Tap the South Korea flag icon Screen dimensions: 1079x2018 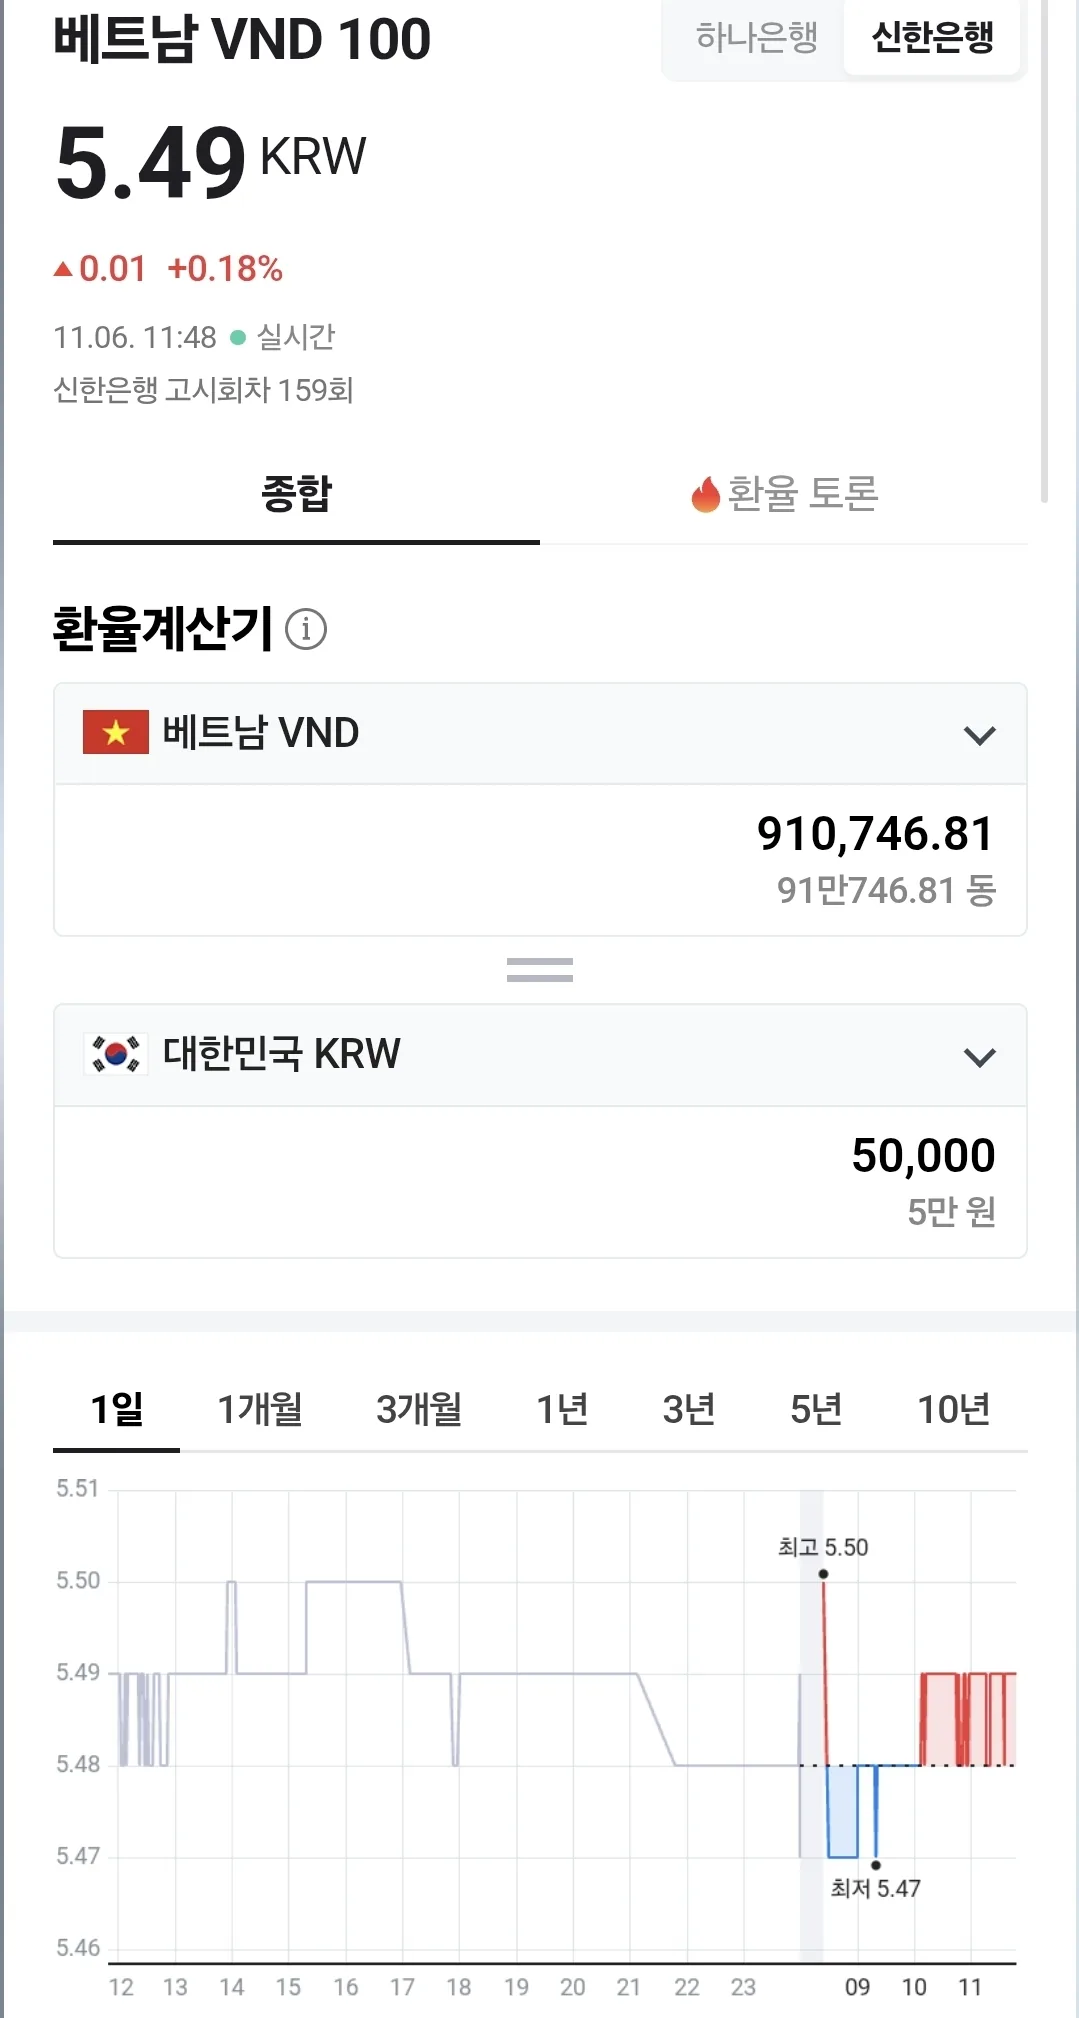point(116,1053)
